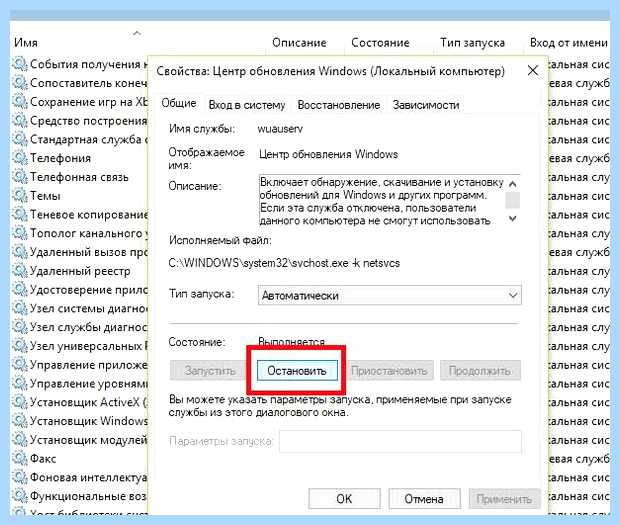Select the Темы service row
Screen dimensions: 620x525
(80, 195)
